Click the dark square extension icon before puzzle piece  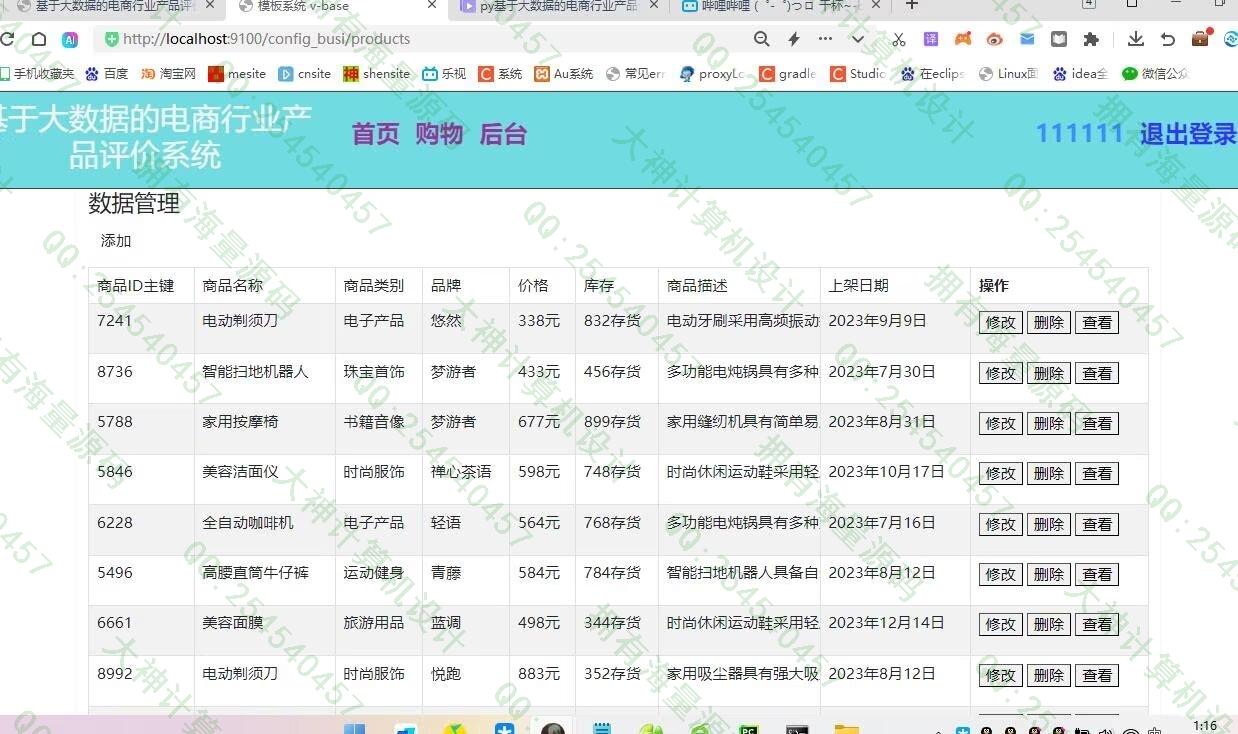point(1059,39)
